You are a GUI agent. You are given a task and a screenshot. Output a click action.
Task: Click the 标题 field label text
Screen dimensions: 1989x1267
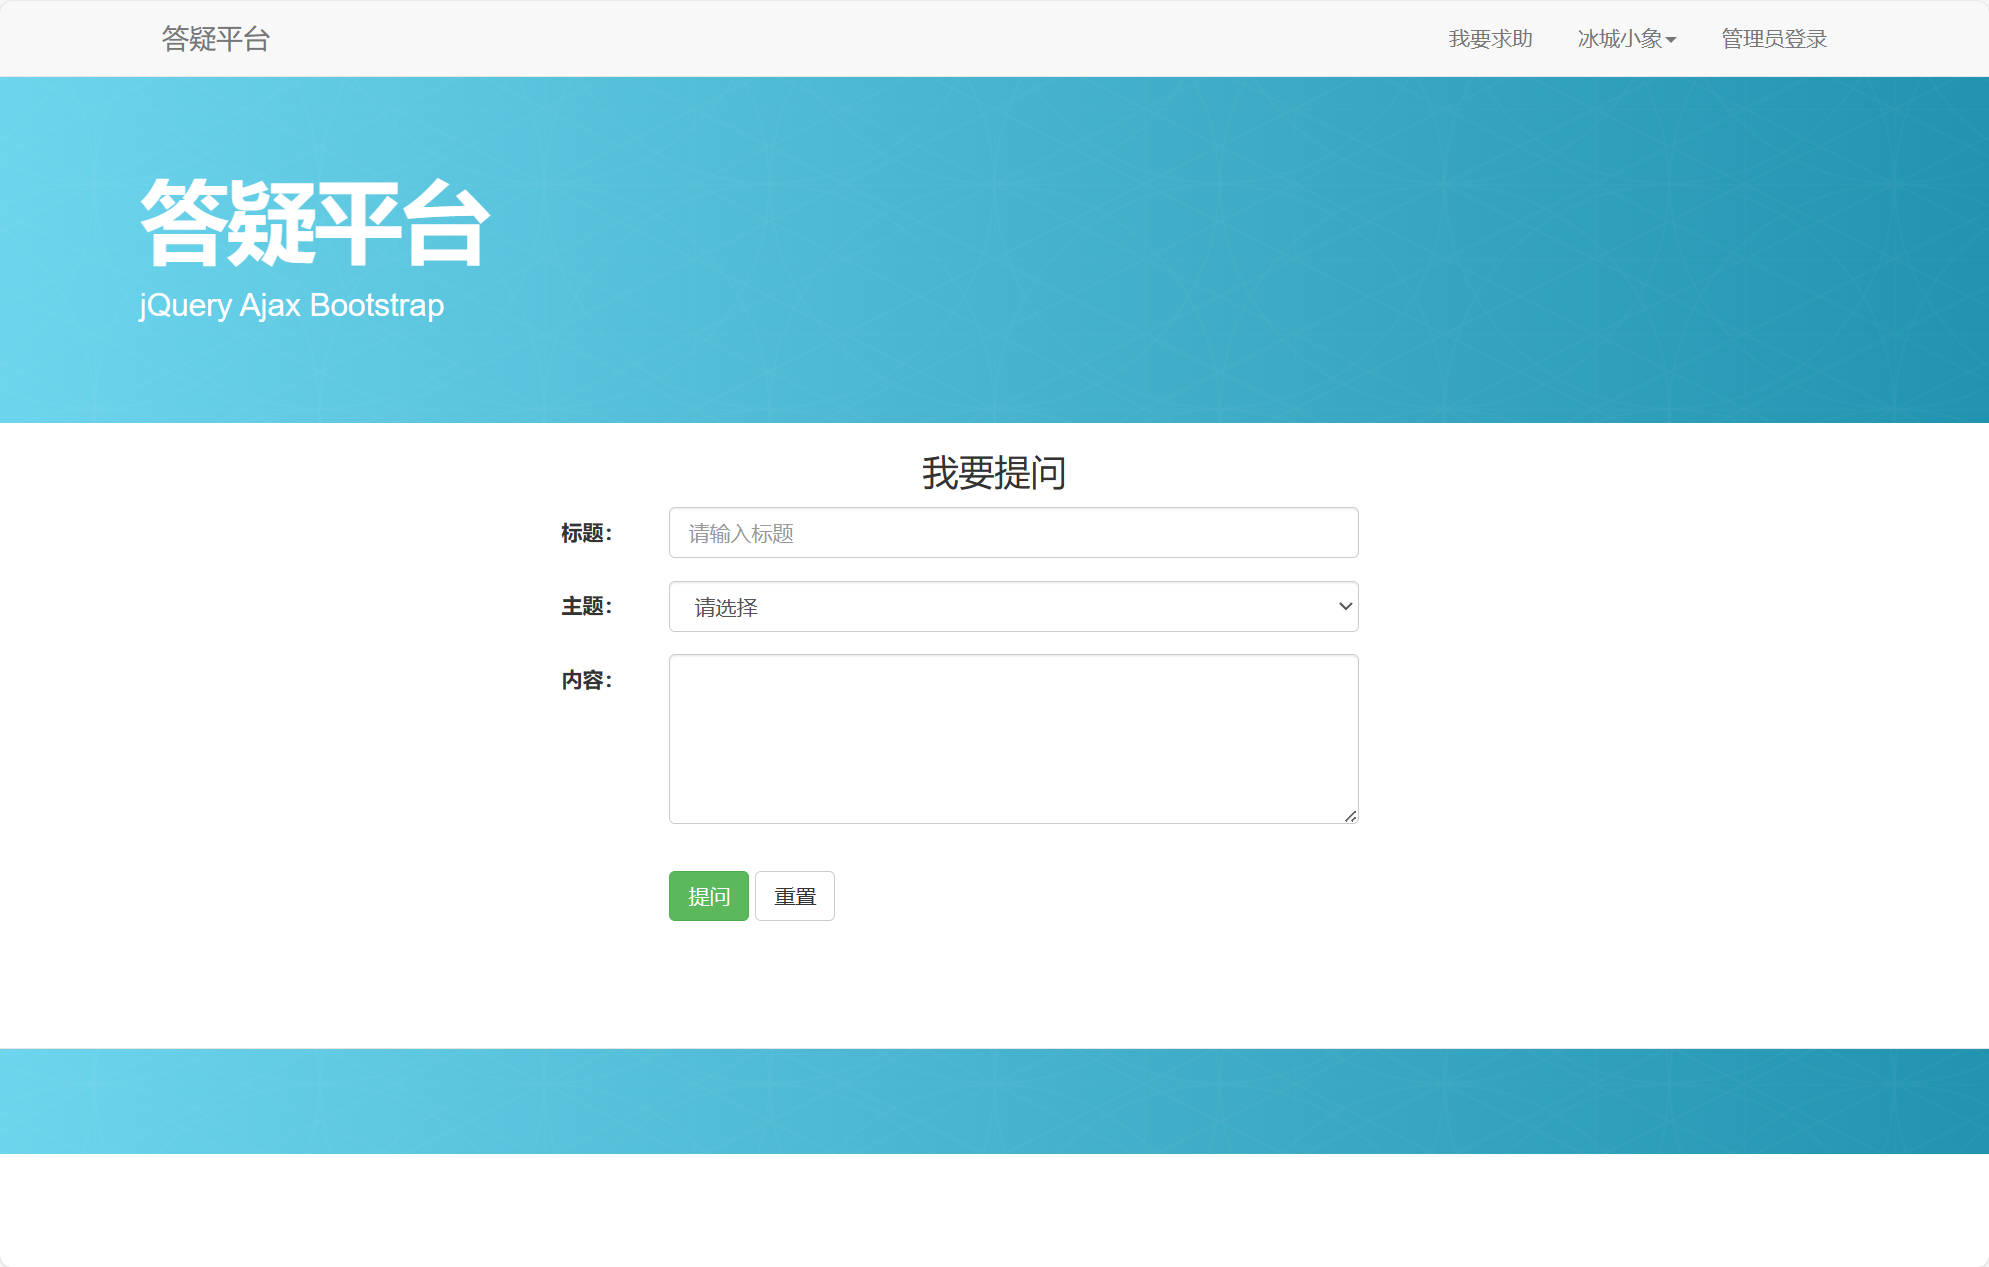point(586,533)
